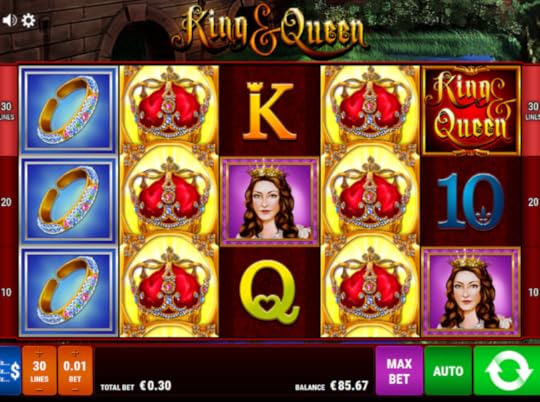Open settings gear icon
The height and width of the screenshot is (402, 540).
(x=28, y=21)
